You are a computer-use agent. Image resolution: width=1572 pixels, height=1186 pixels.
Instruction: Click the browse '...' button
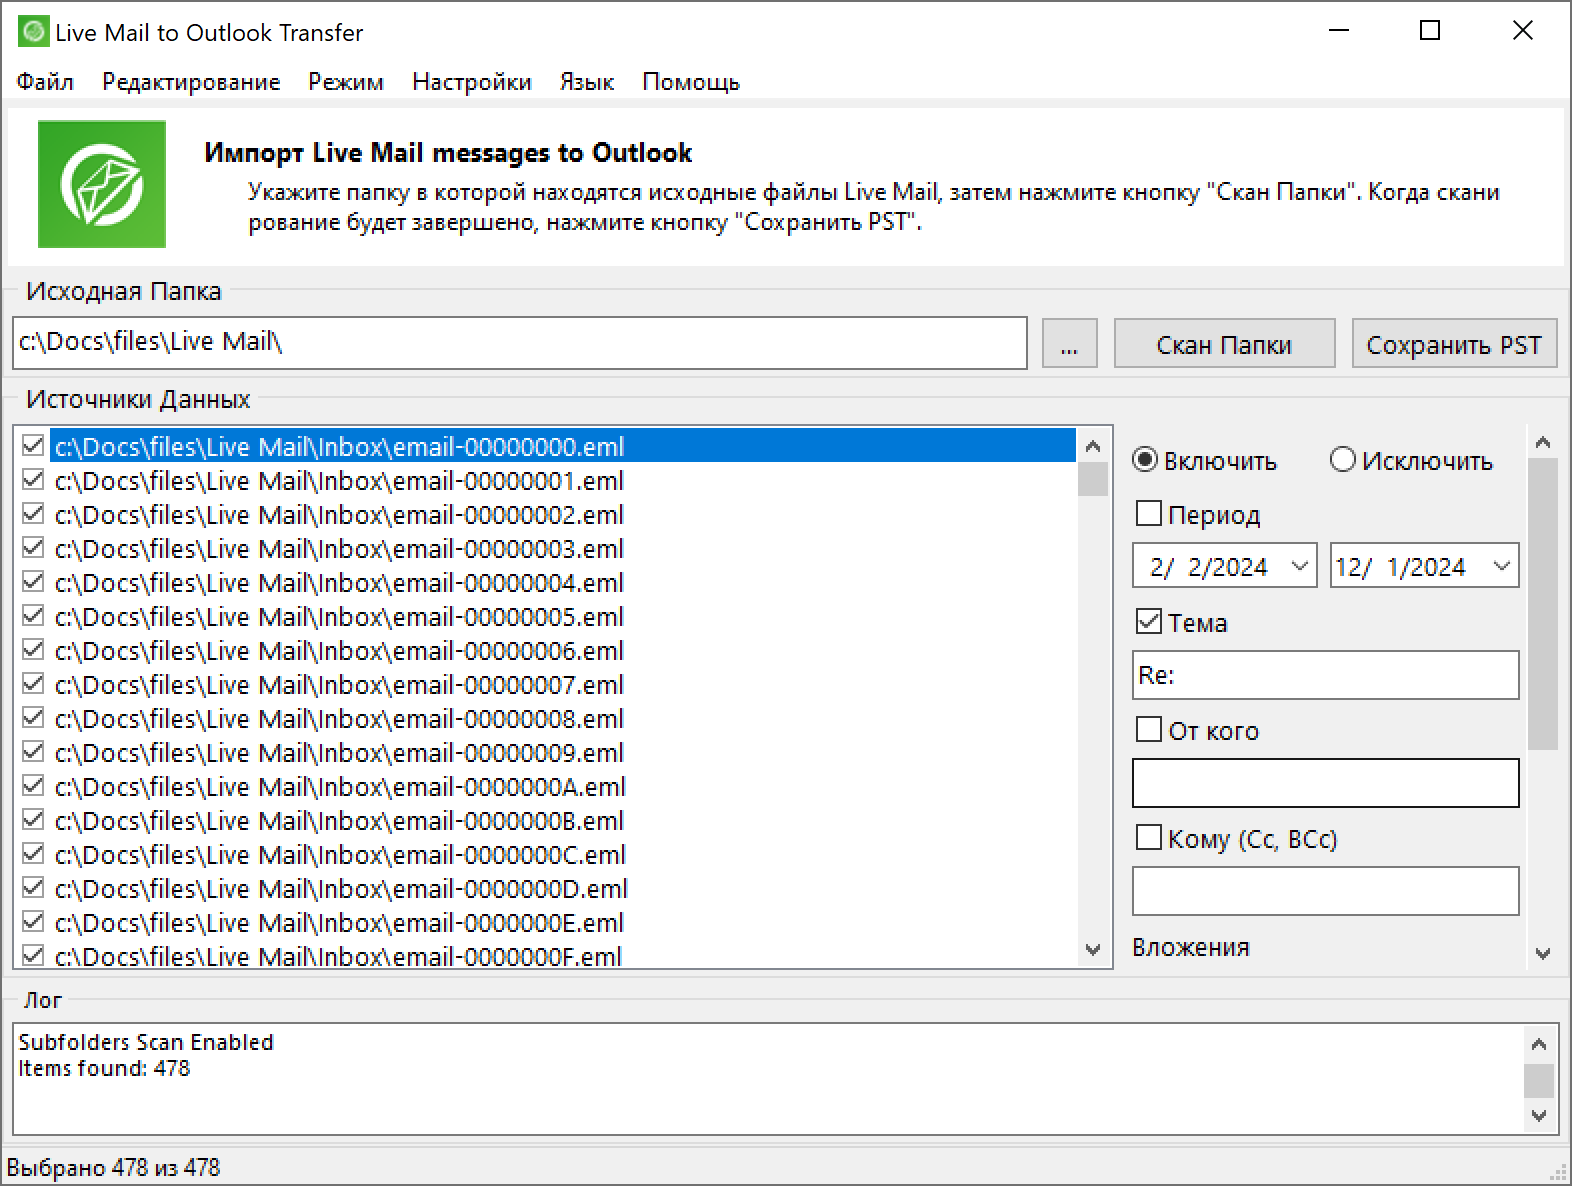click(x=1070, y=344)
